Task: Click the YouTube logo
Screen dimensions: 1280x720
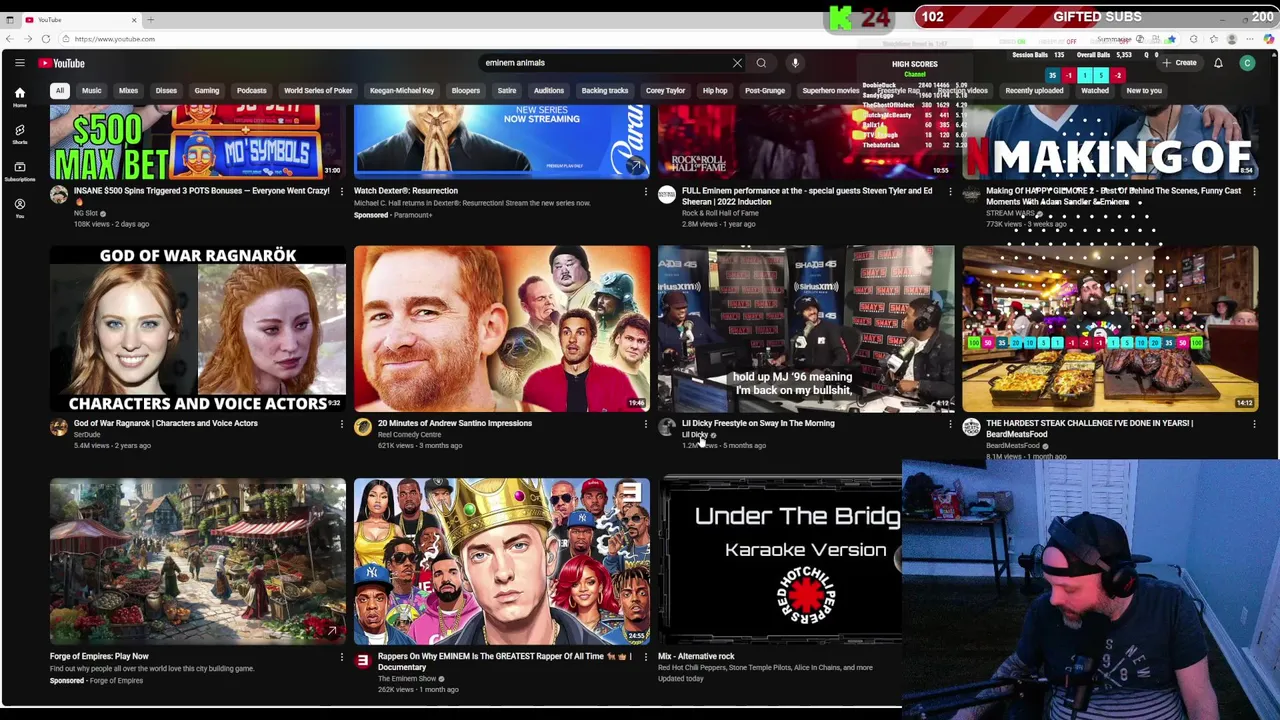Action: (x=62, y=63)
